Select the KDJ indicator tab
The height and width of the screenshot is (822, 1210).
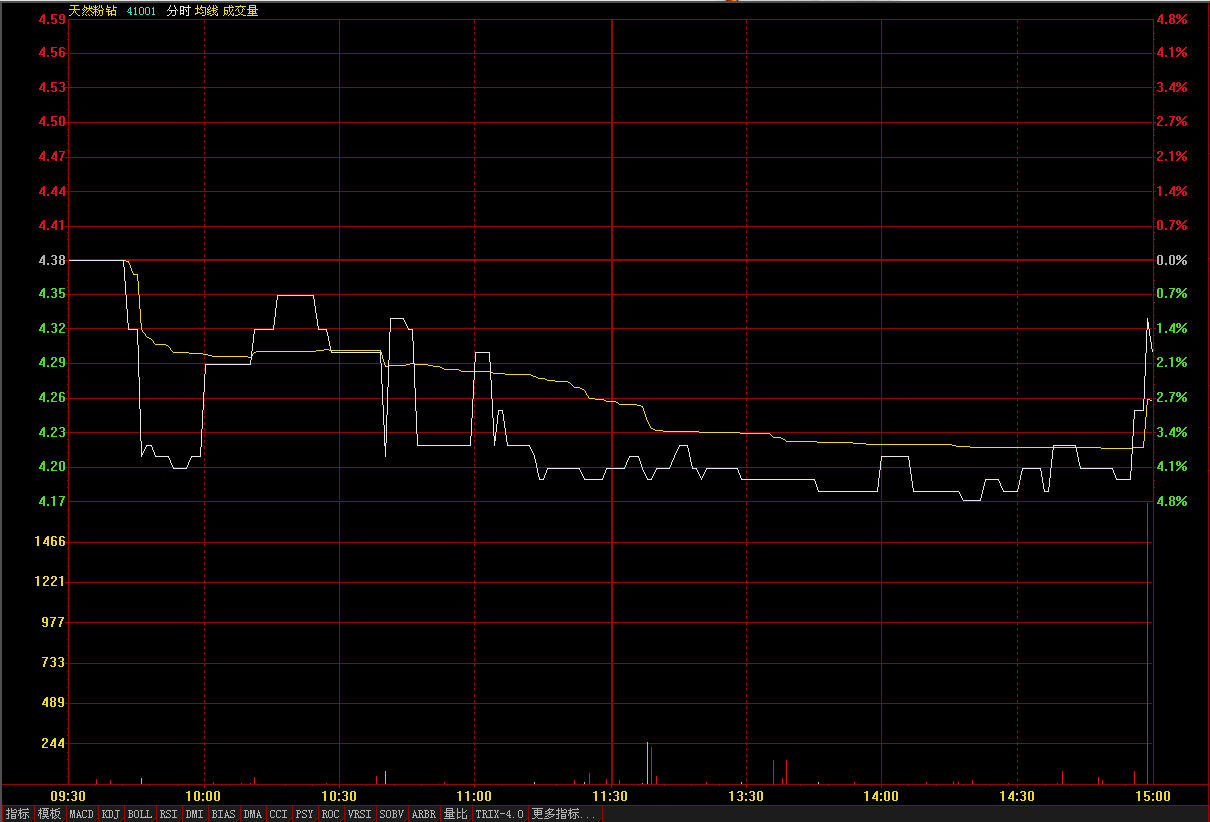pyautogui.click(x=111, y=814)
